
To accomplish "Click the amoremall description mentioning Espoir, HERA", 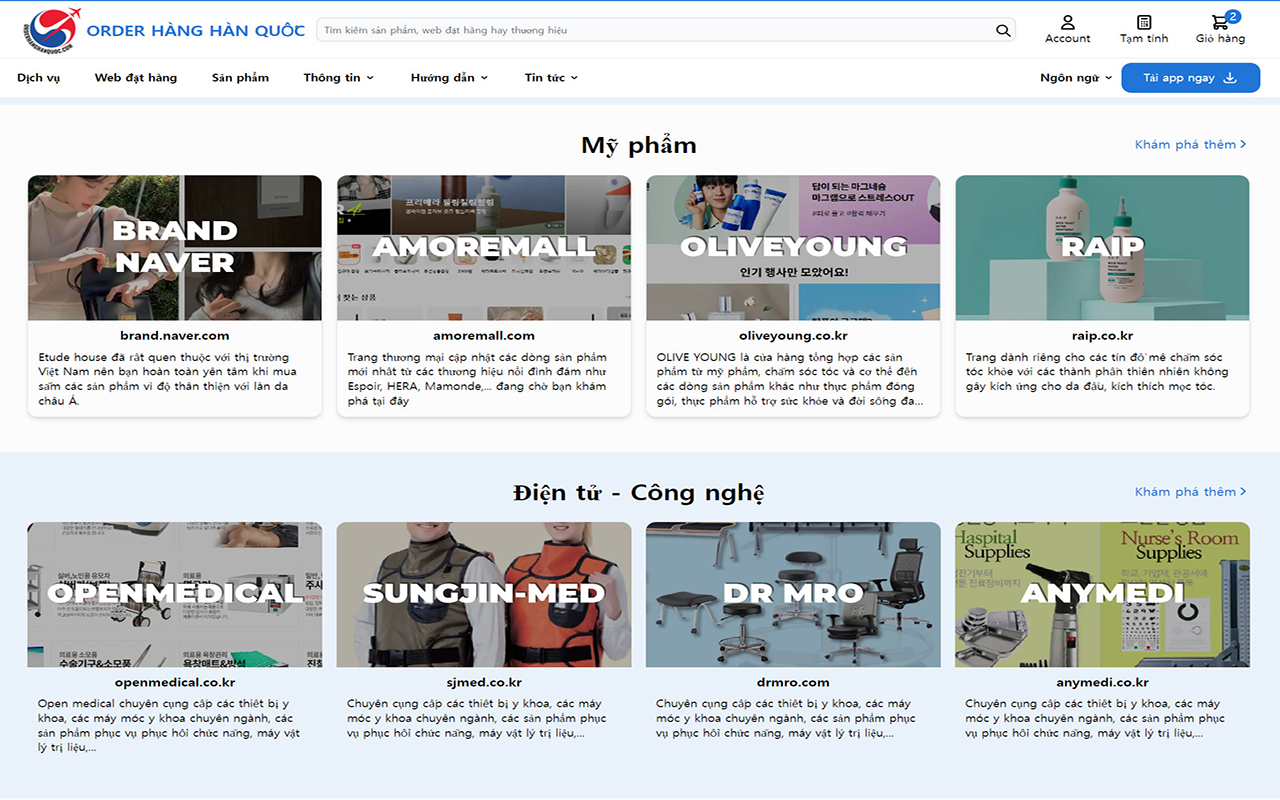I will [478, 379].
